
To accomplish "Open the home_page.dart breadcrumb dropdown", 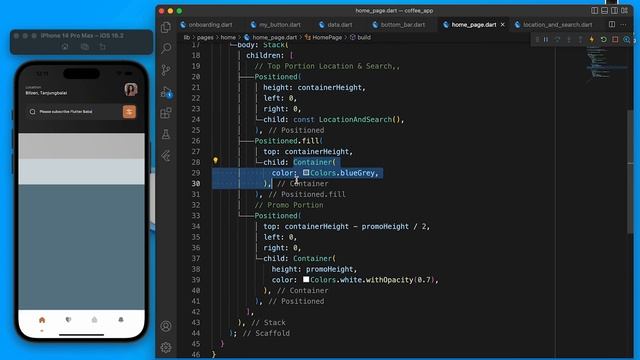I will [x=271, y=37].
